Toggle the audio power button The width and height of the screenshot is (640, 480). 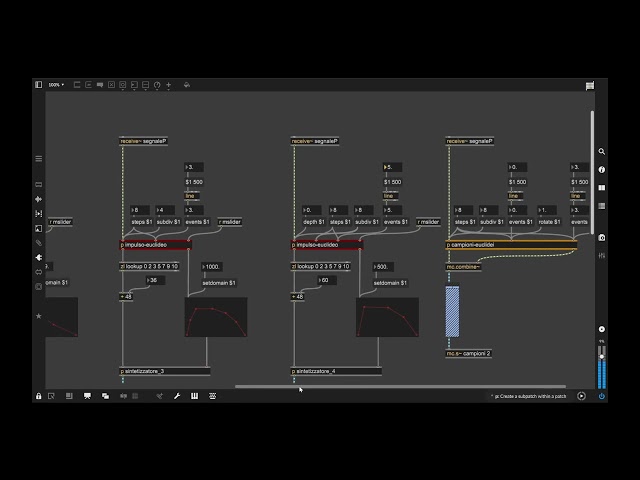602,396
